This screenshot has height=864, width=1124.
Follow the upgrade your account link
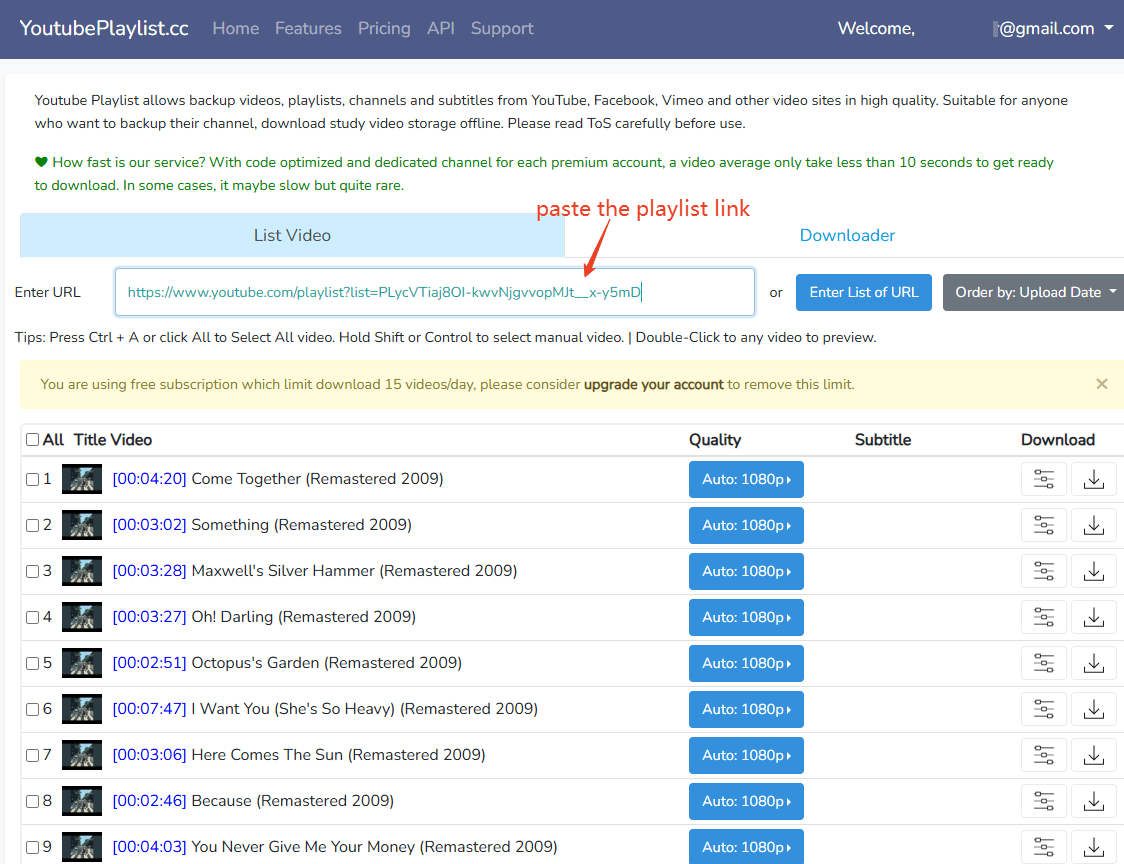click(x=653, y=384)
